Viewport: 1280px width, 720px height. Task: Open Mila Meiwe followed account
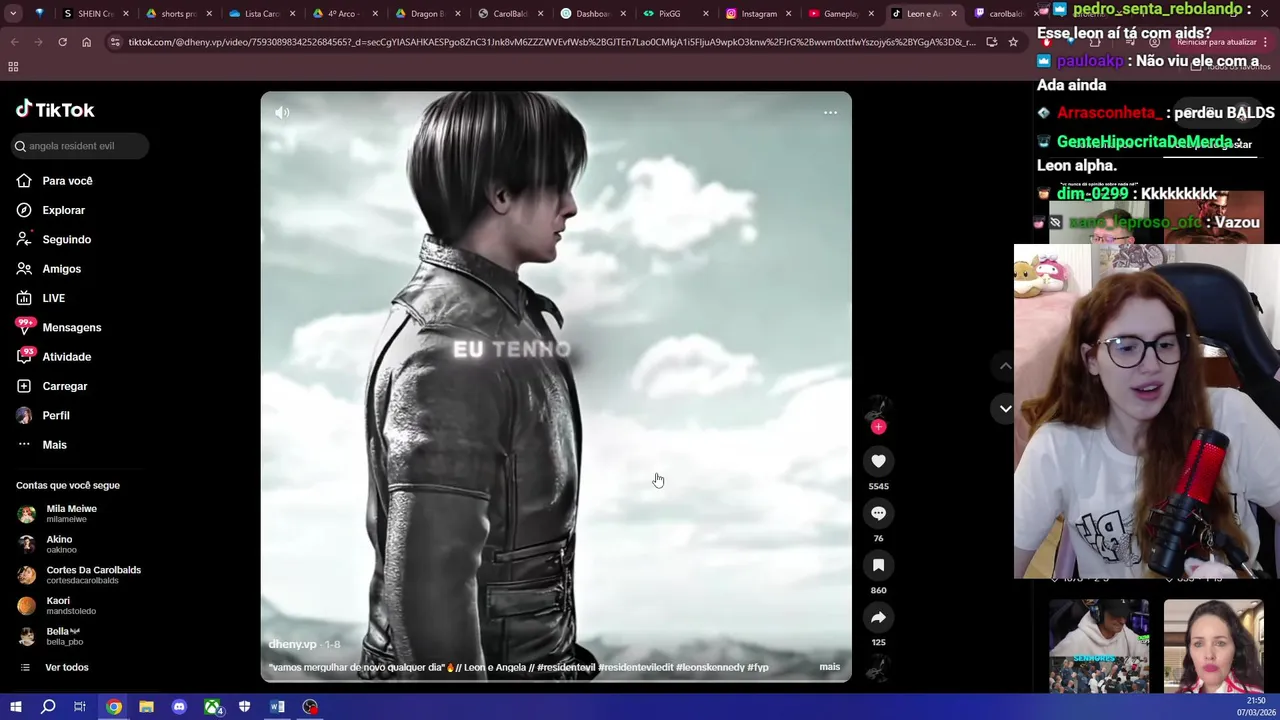(x=70, y=514)
